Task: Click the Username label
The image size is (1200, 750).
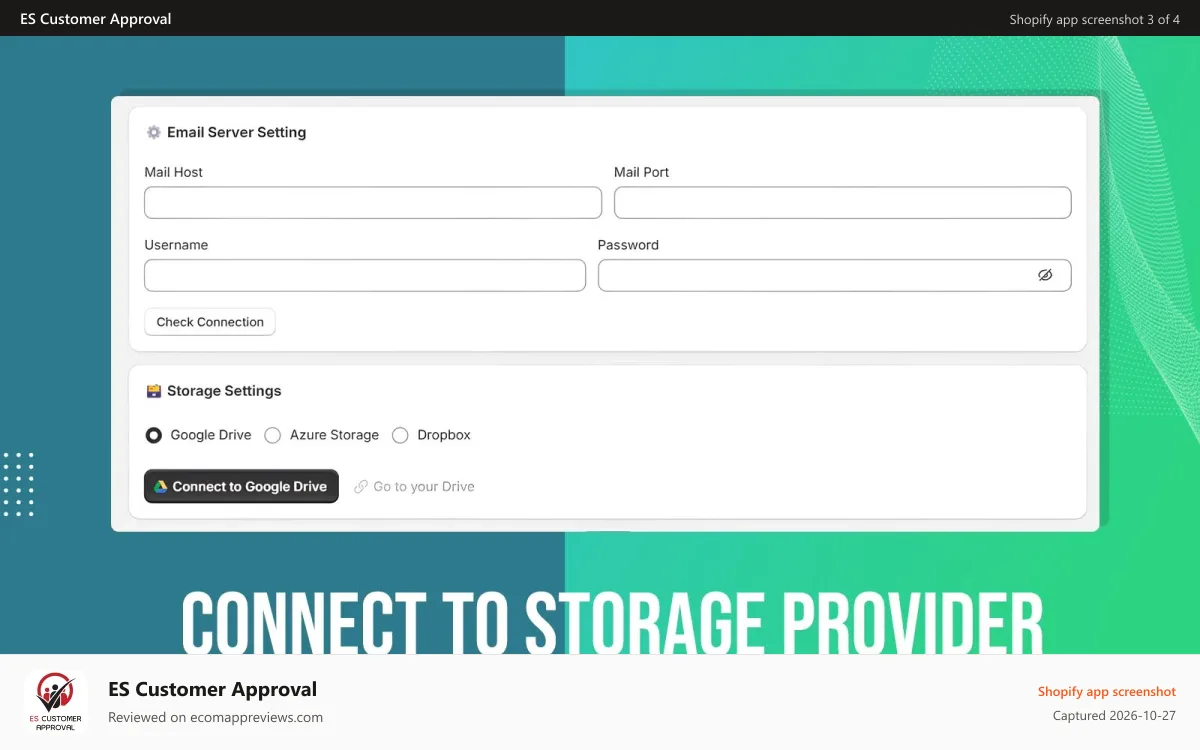Action: click(176, 245)
